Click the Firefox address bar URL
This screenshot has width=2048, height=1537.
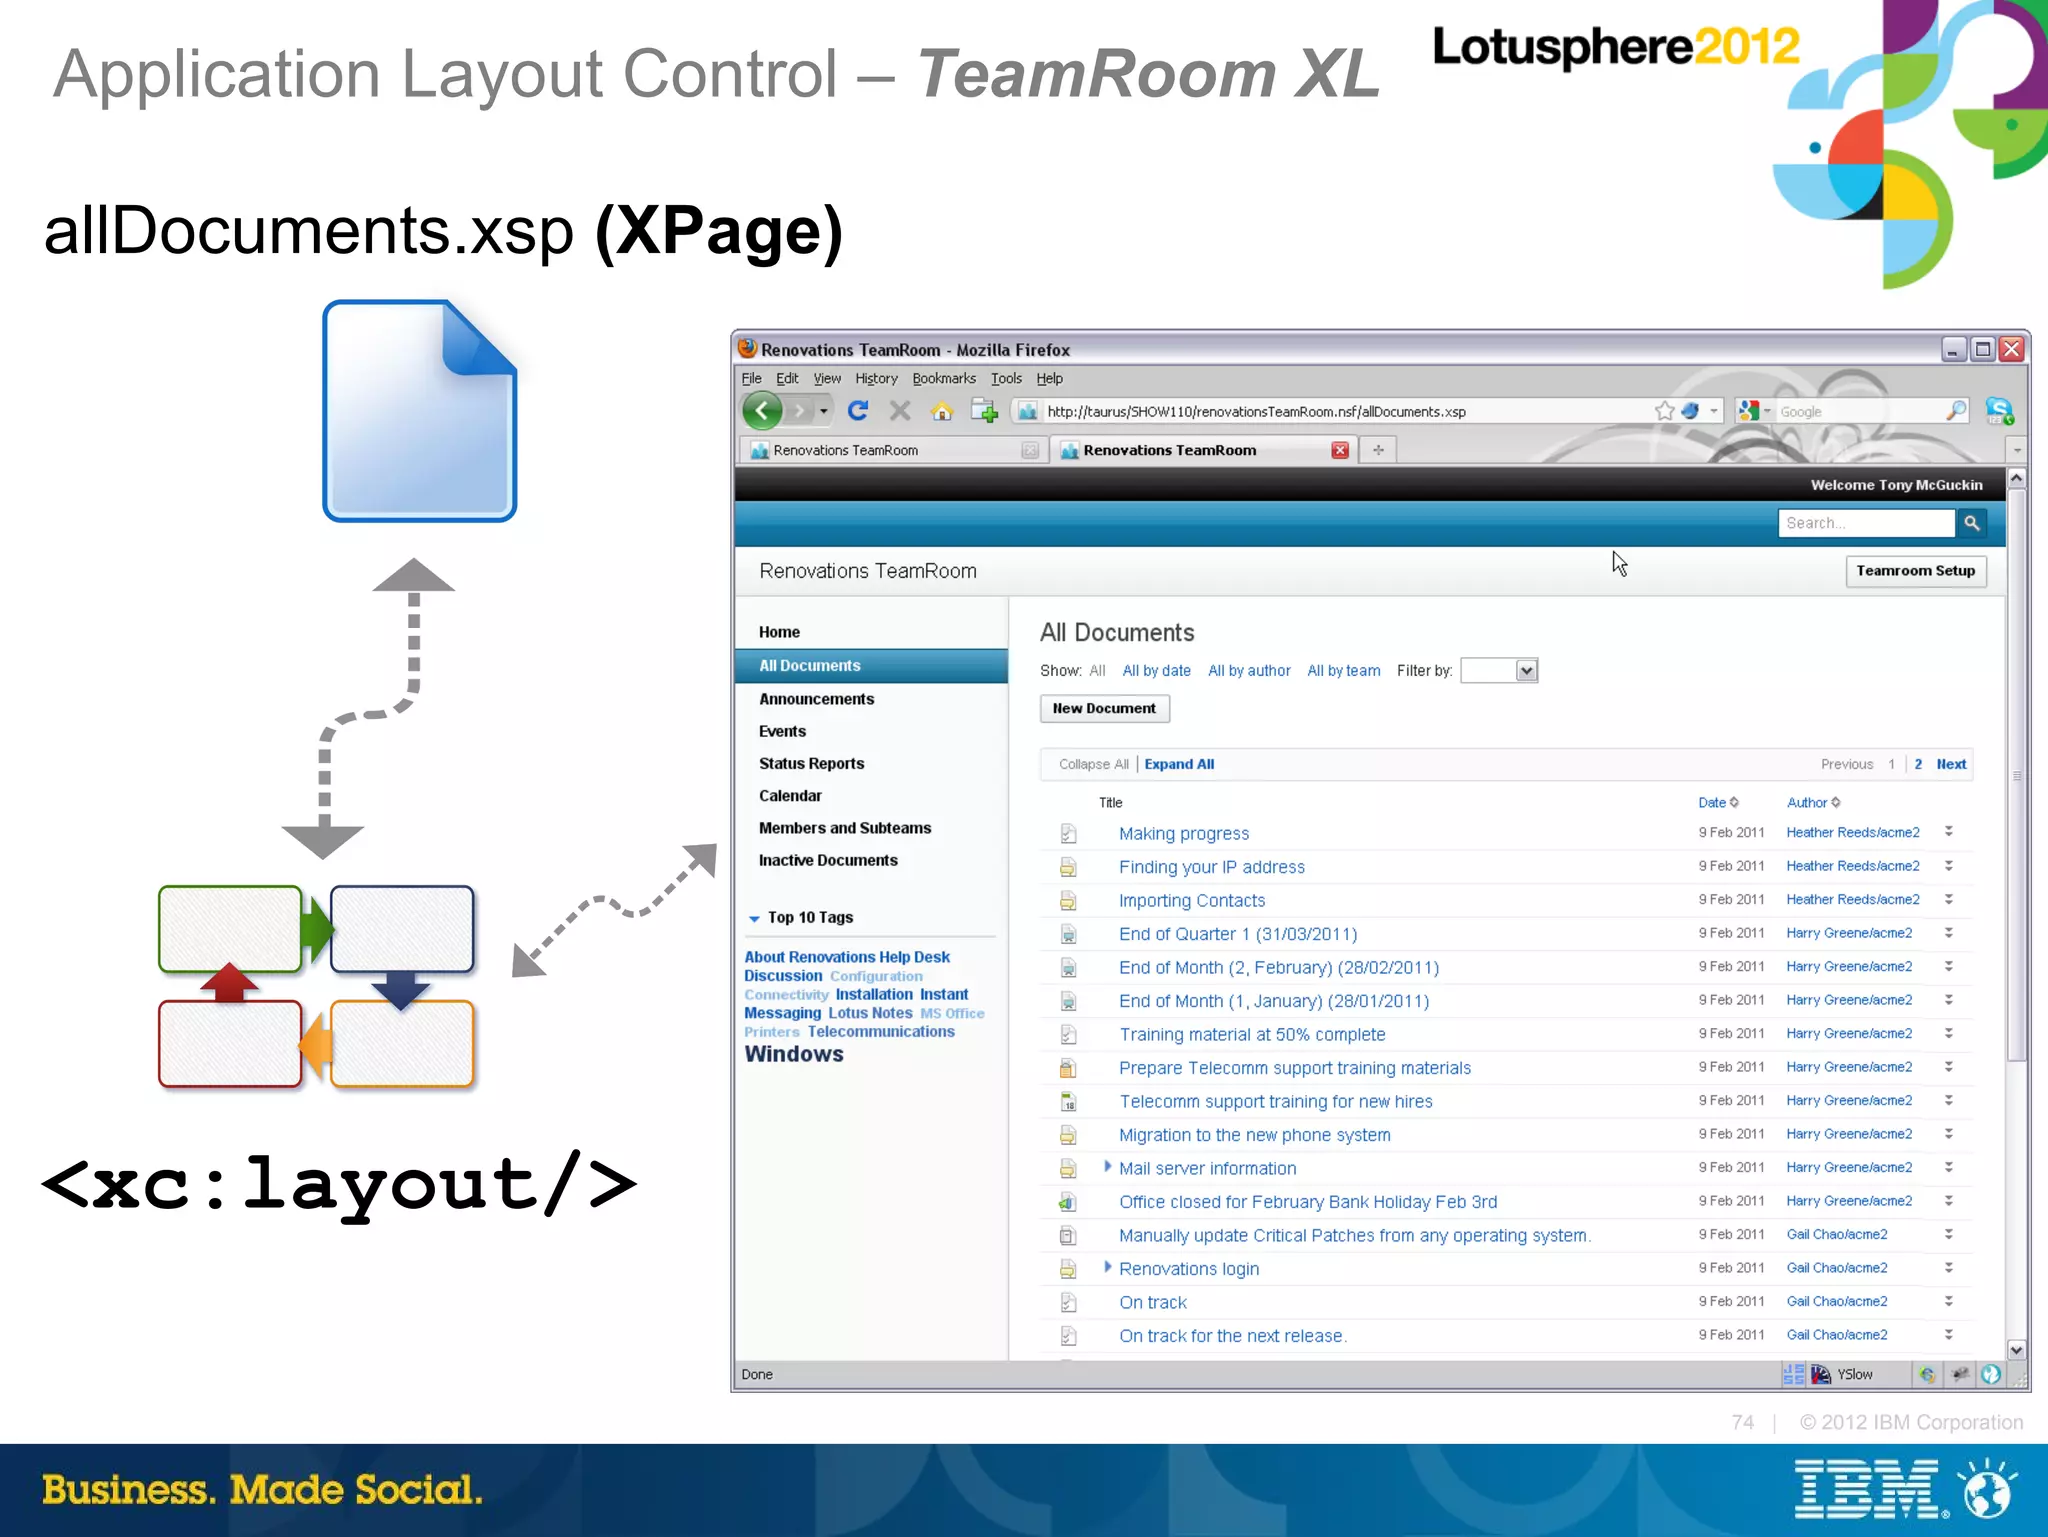tap(1256, 412)
